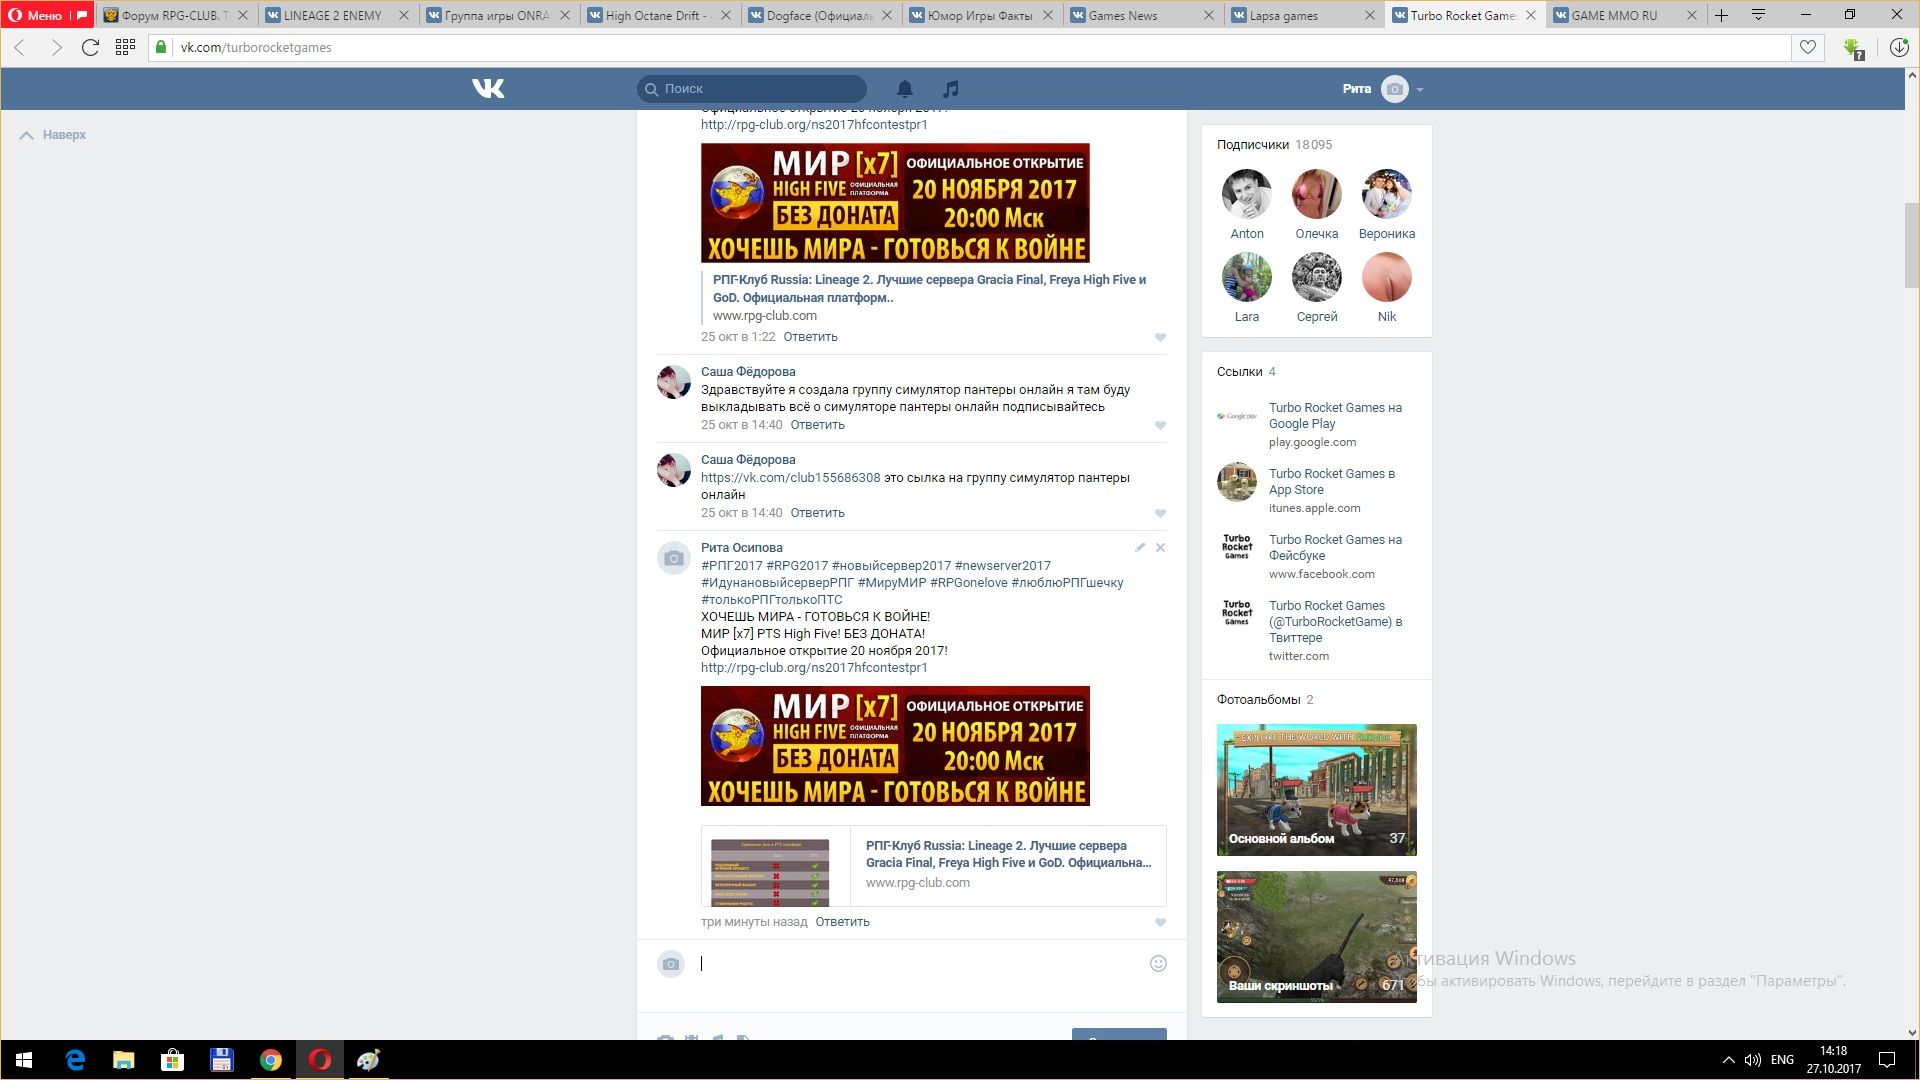Viewport: 1920px width, 1080px height.
Task: Open emoji picker in comment field
Action: (x=1158, y=964)
